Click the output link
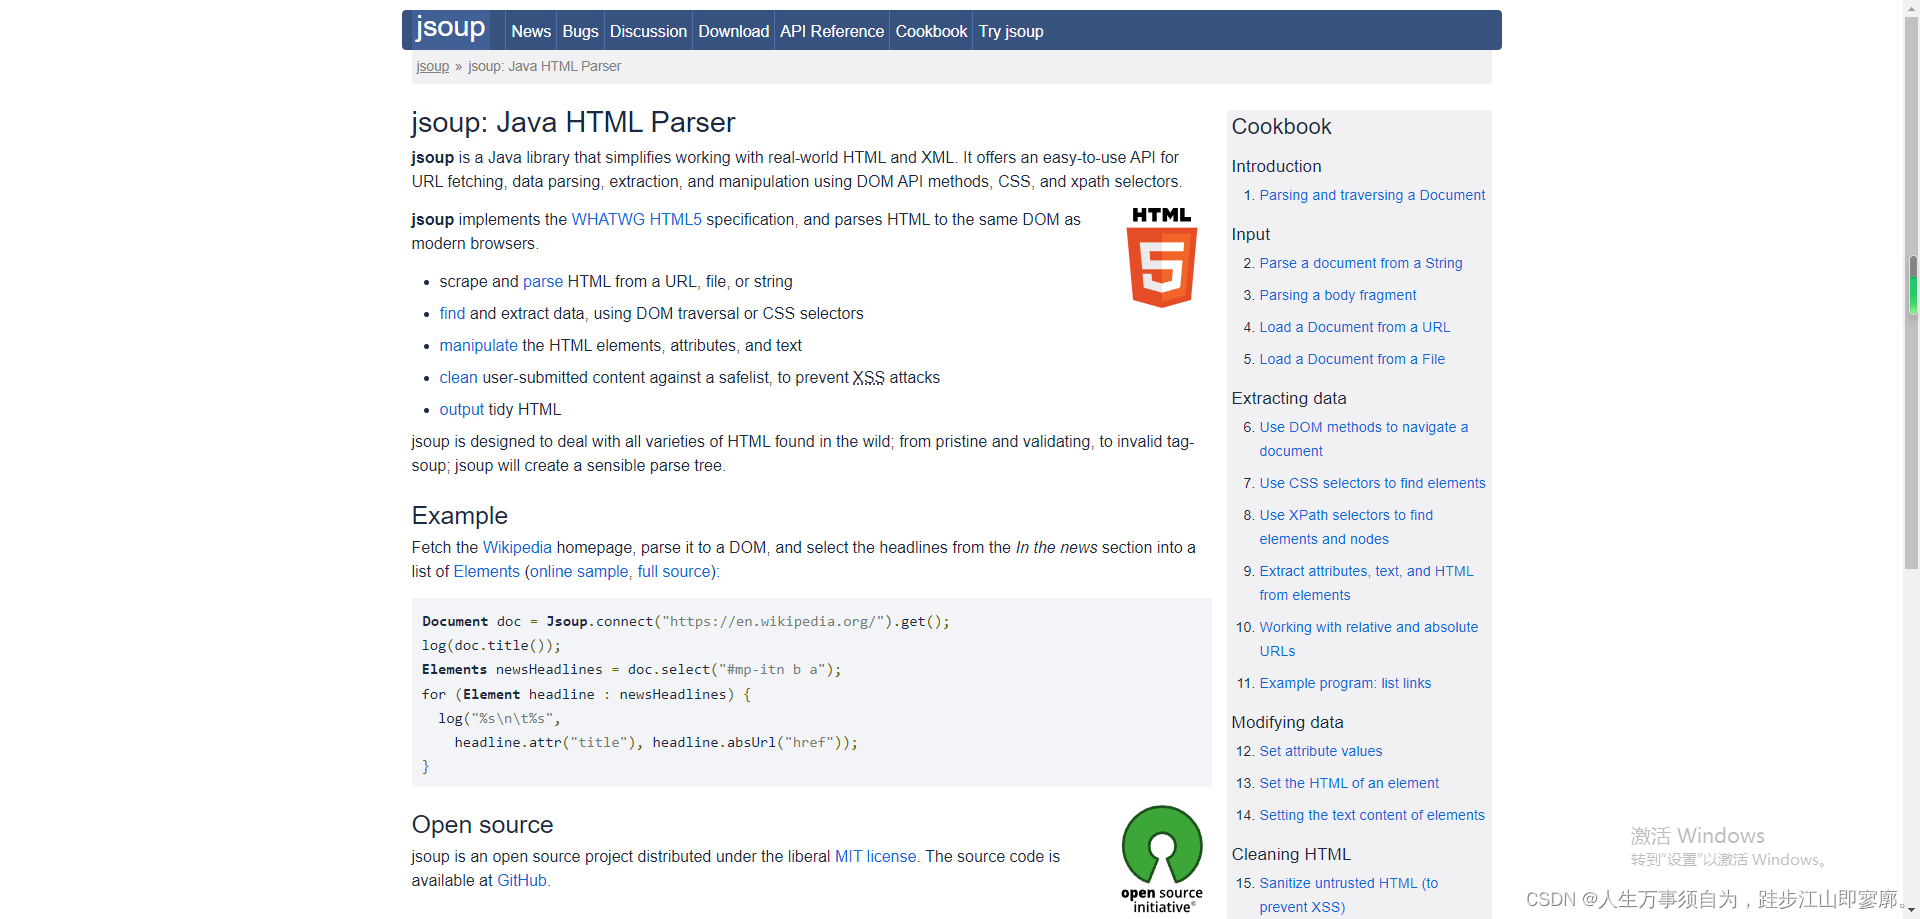This screenshot has width=1920, height=919. pos(461,409)
